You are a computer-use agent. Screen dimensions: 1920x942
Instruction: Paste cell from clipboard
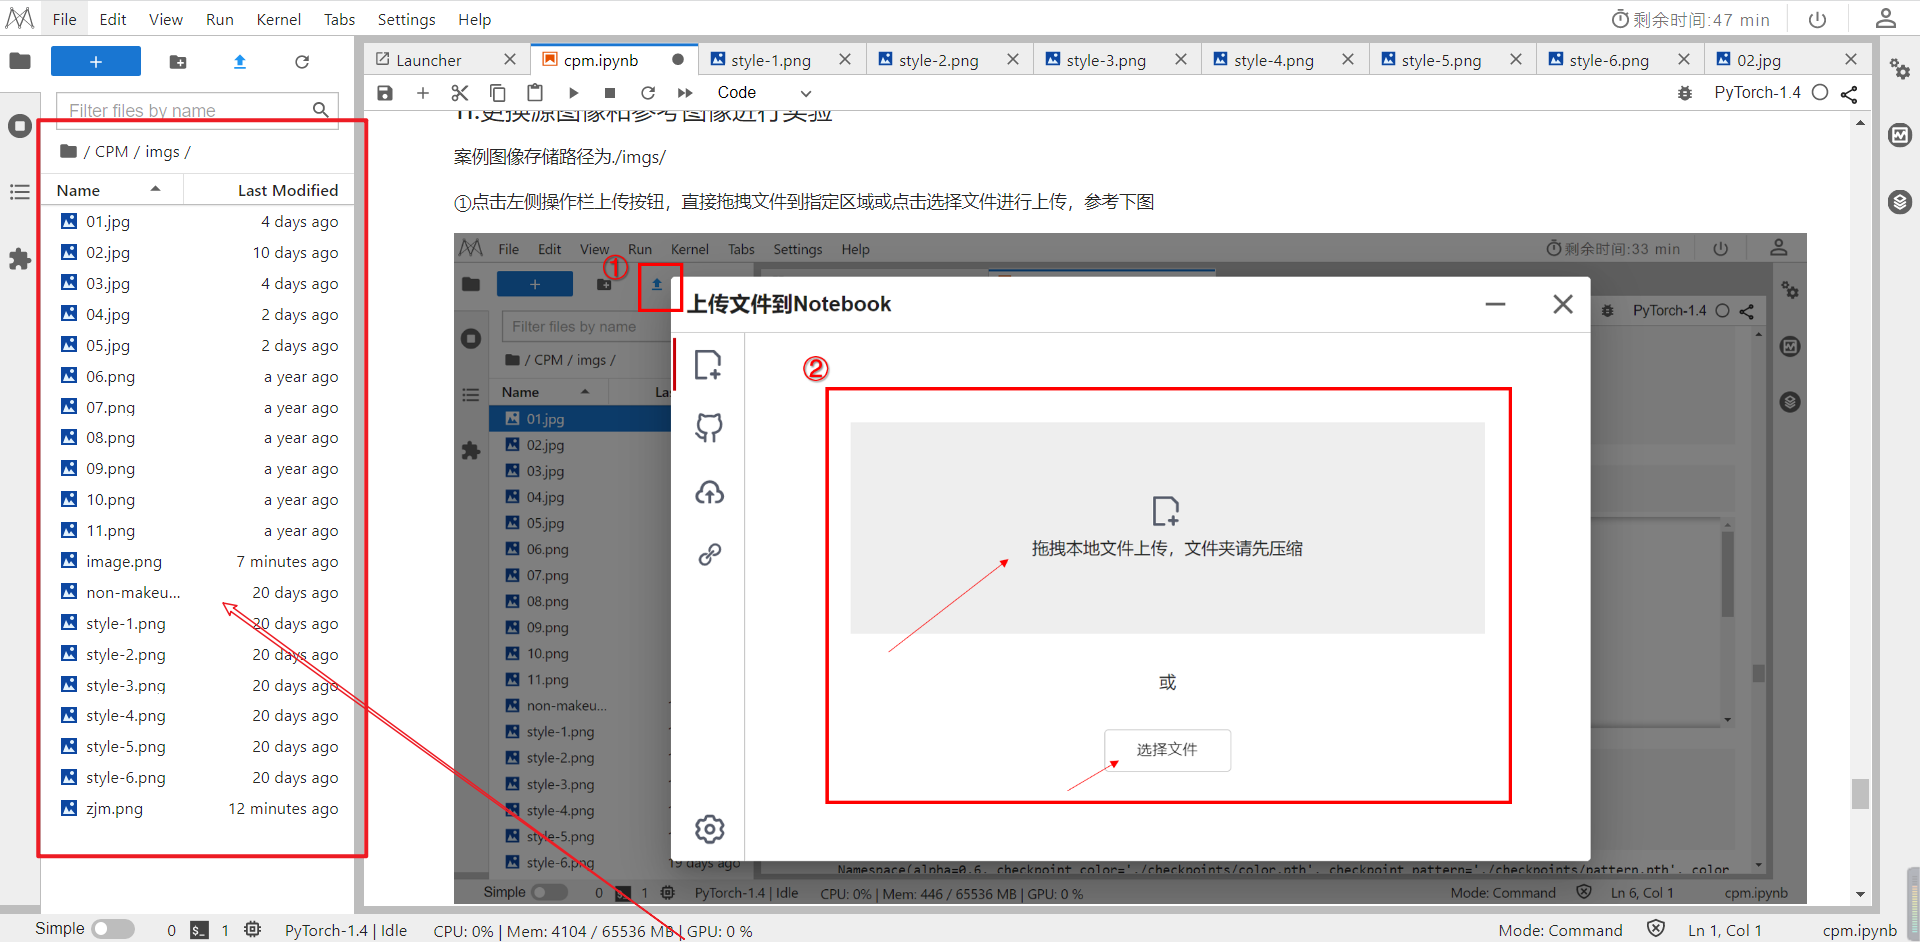(x=535, y=93)
